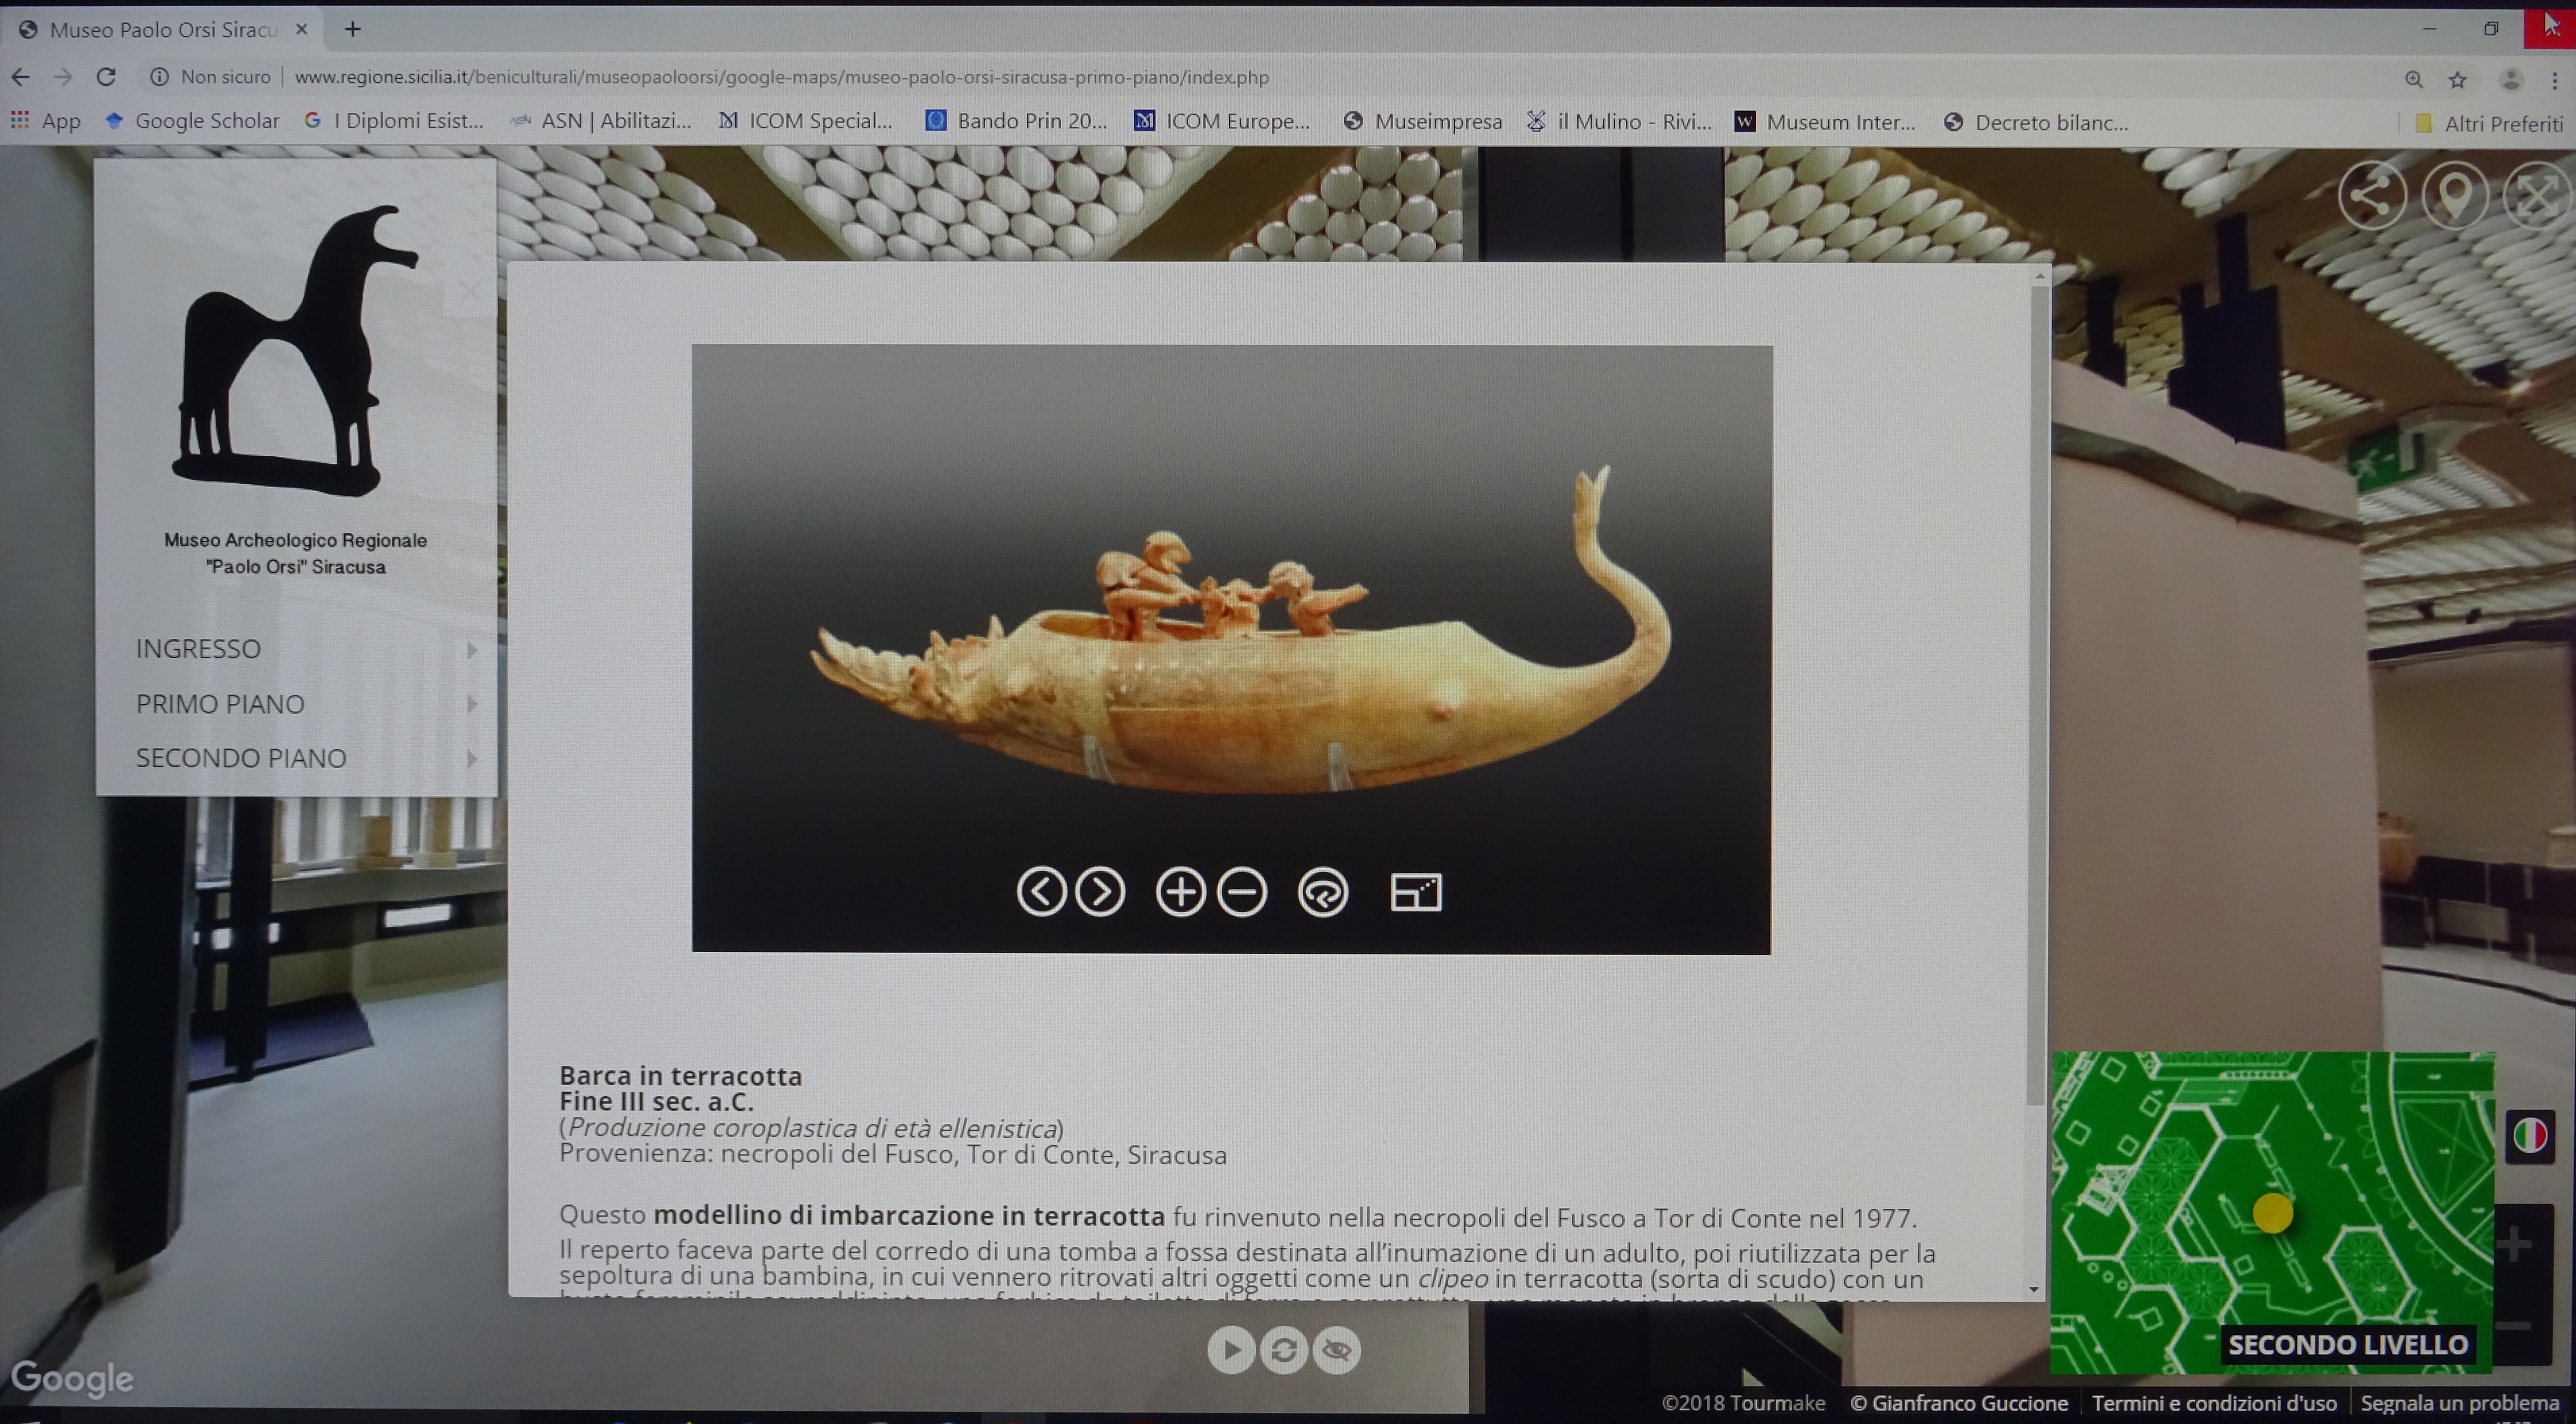This screenshot has width=2576, height=1424.
Task: Toggle the auto-rotate circular arrows button
Action: pyautogui.click(x=1284, y=1350)
